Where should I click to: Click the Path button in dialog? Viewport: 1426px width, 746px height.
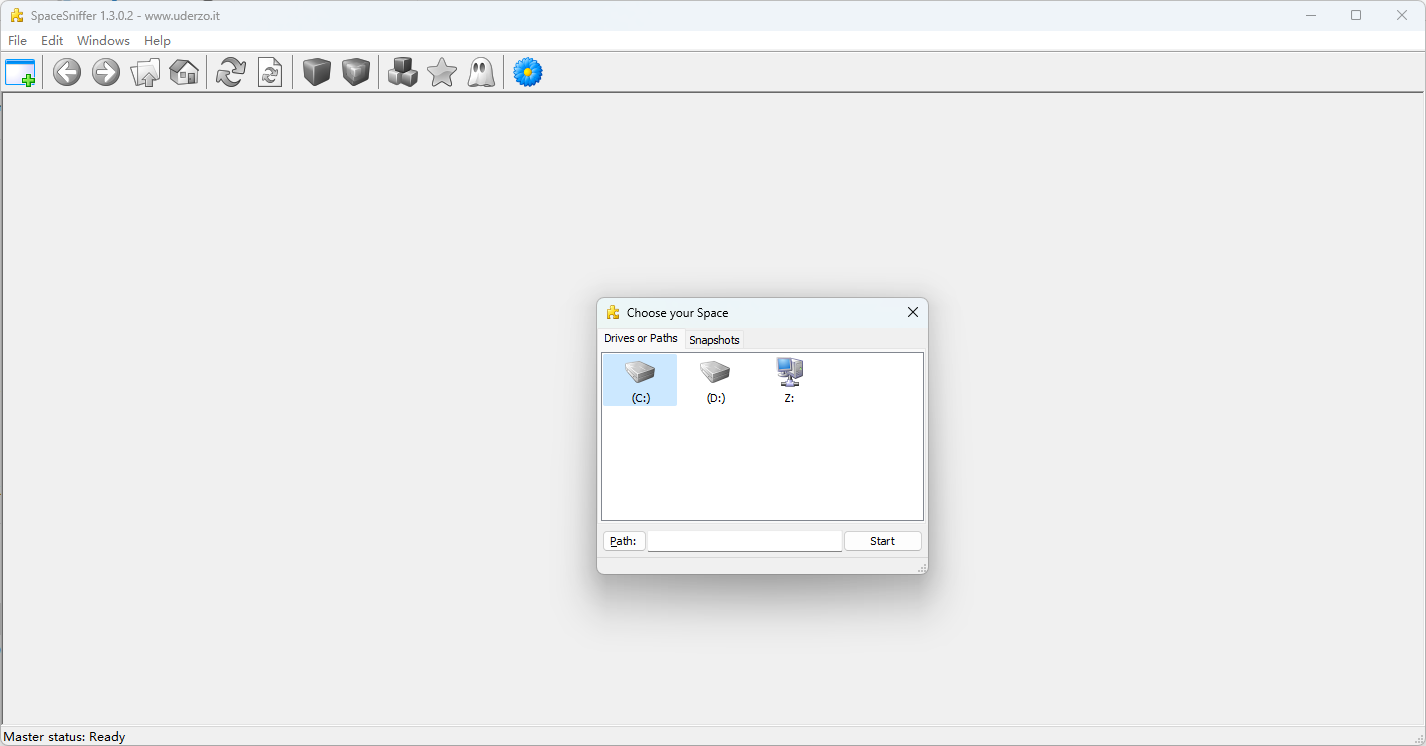(x=623, y=541)
